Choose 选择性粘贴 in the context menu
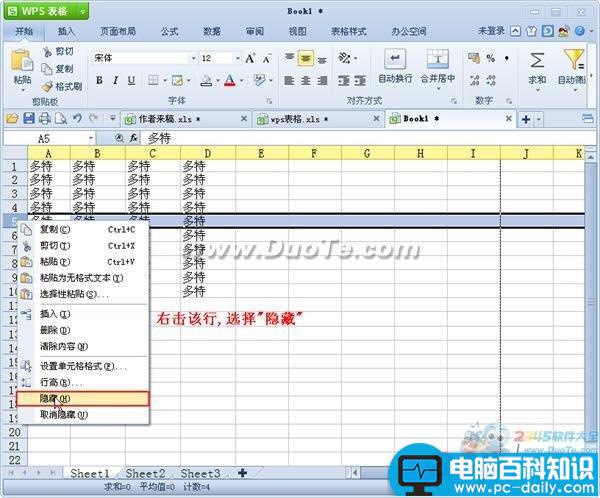Screen dimensions: 600x498 click(82, 294)
